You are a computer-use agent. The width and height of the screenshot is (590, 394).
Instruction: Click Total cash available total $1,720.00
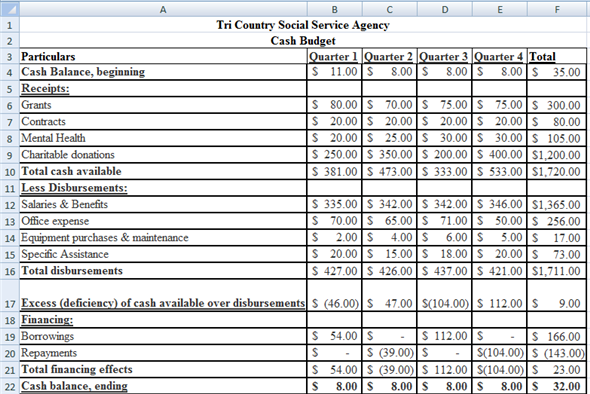(x=557, y=171)
